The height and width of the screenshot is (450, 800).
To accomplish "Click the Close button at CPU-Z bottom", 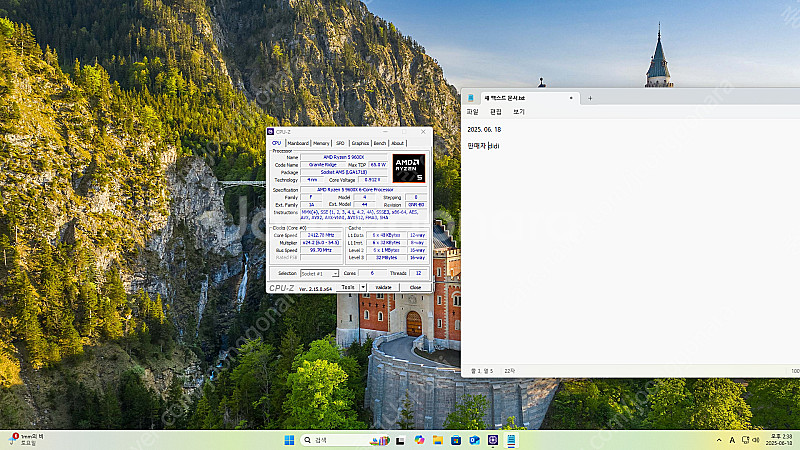I will click(415, 287).
